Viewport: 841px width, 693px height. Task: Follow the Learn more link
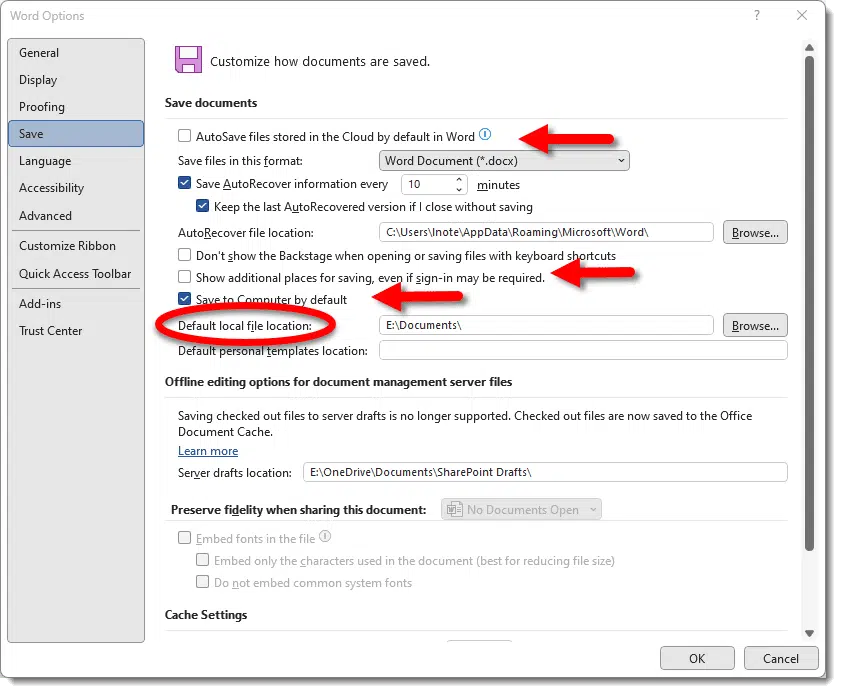pos(208,451)
